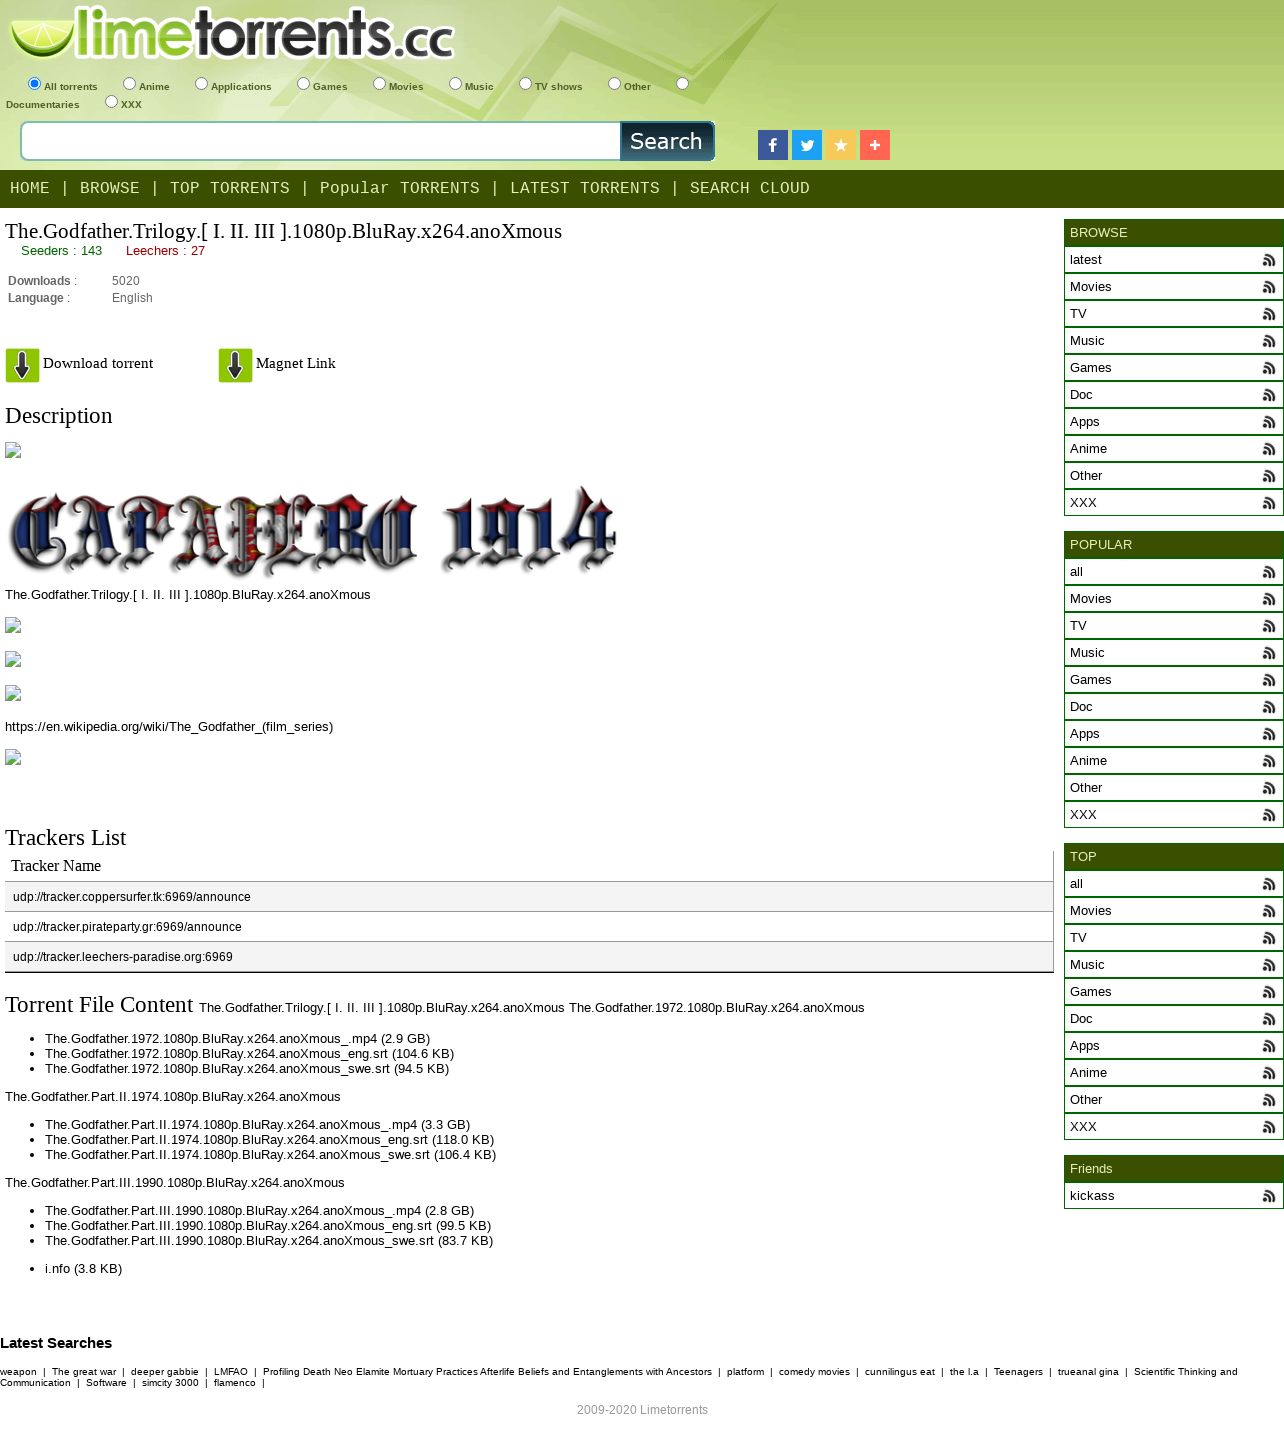
Task: Click the leechers-paradise tracker row
Action: (529, 957)
